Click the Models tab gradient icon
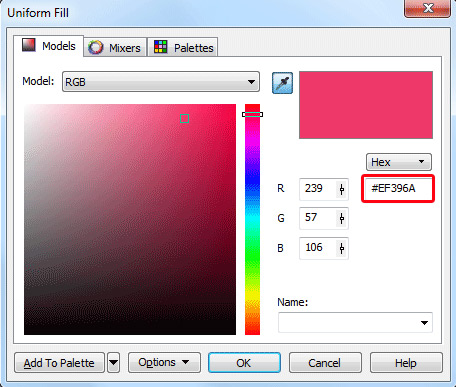This screenshot has height=387, width=456. pos(29,45)
